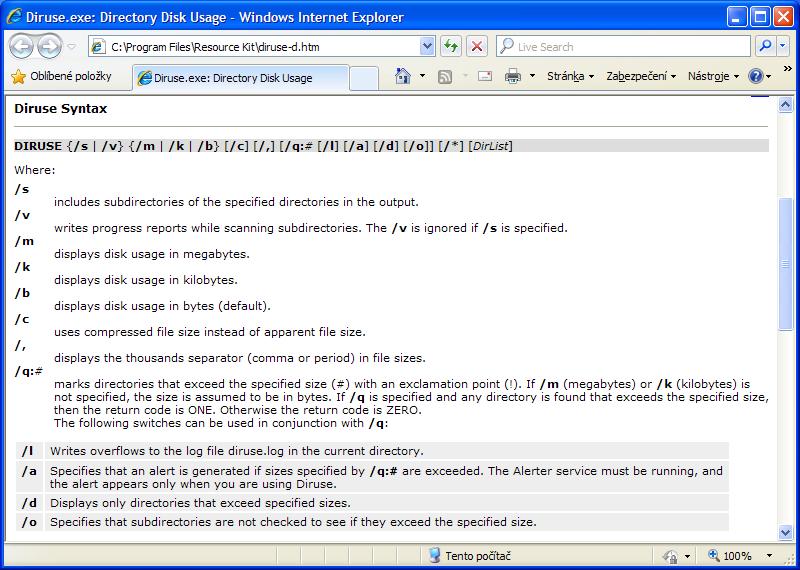This screenshot has height=570, width=800.
Task: Click the DIRUSE syntax line text
Action: 263,146
